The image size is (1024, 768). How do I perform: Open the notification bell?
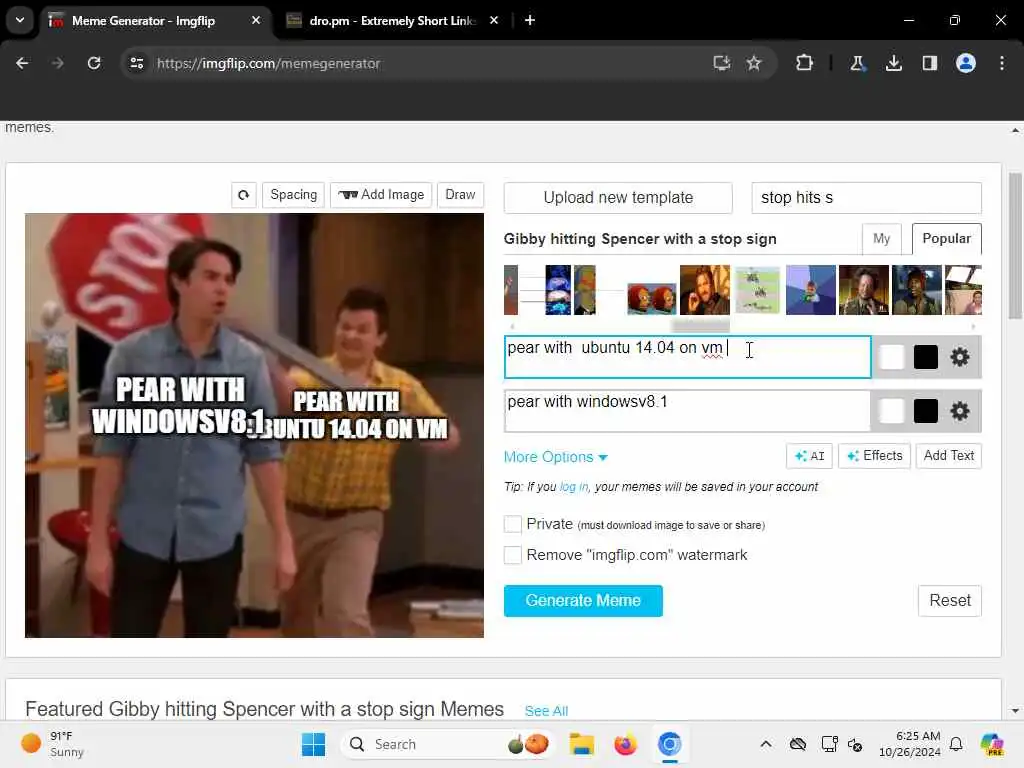point(956,744)
